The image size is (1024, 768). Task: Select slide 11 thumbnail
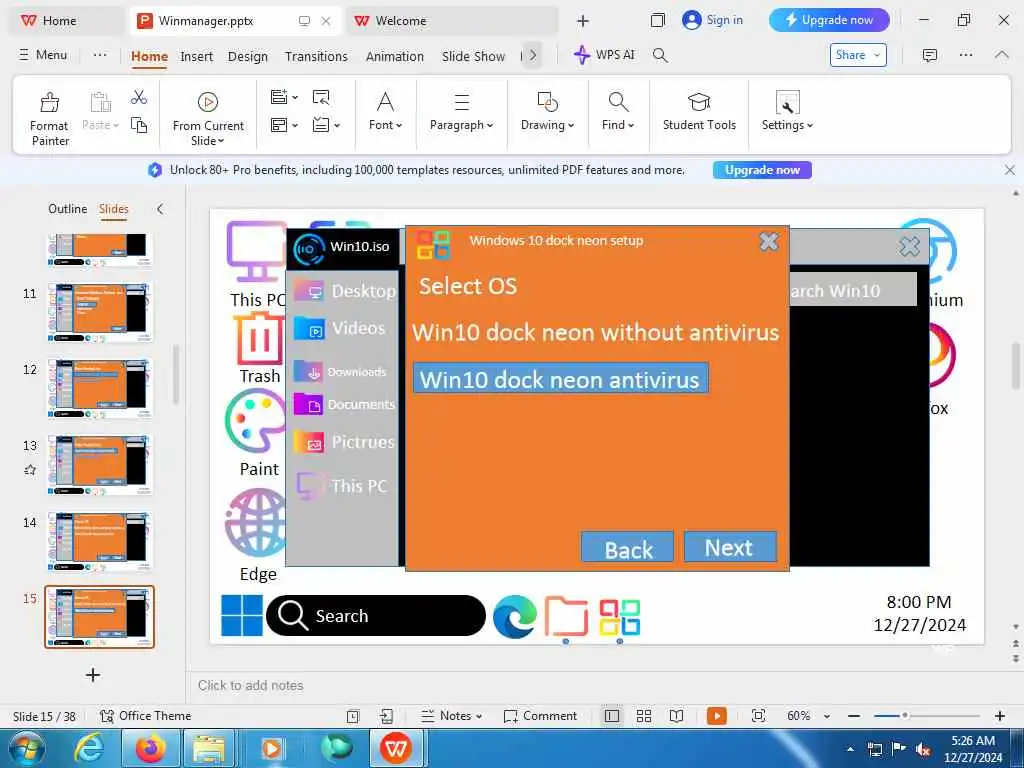click(x=100, y=312)
